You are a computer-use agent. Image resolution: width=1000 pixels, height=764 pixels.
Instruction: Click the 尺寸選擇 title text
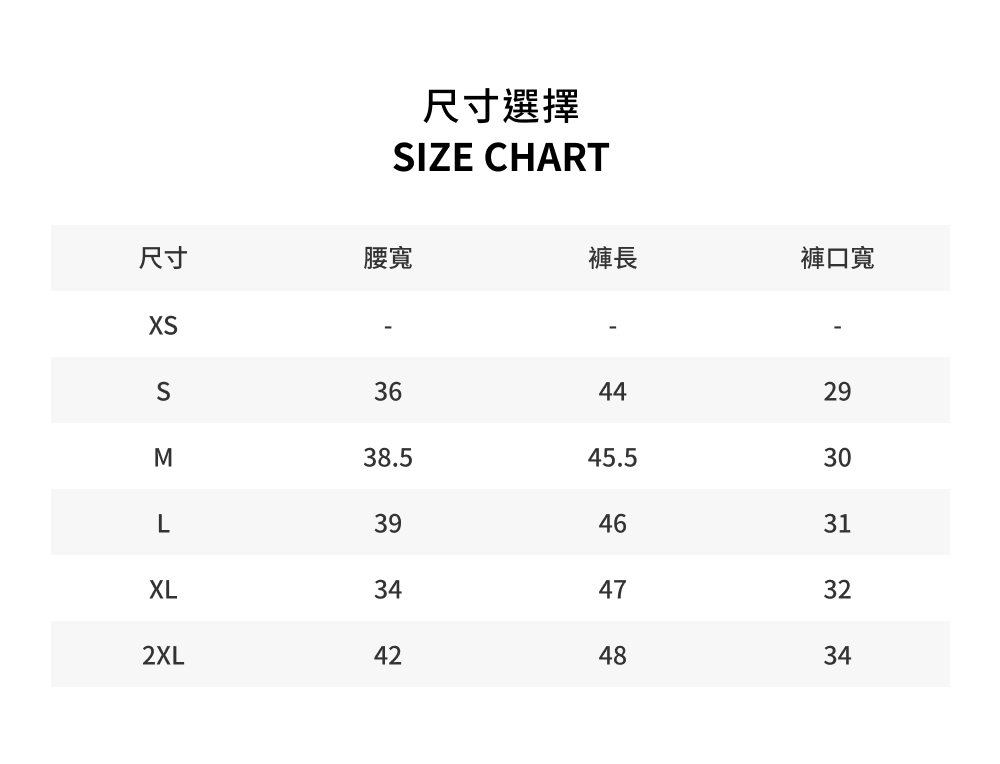[500, 106]
